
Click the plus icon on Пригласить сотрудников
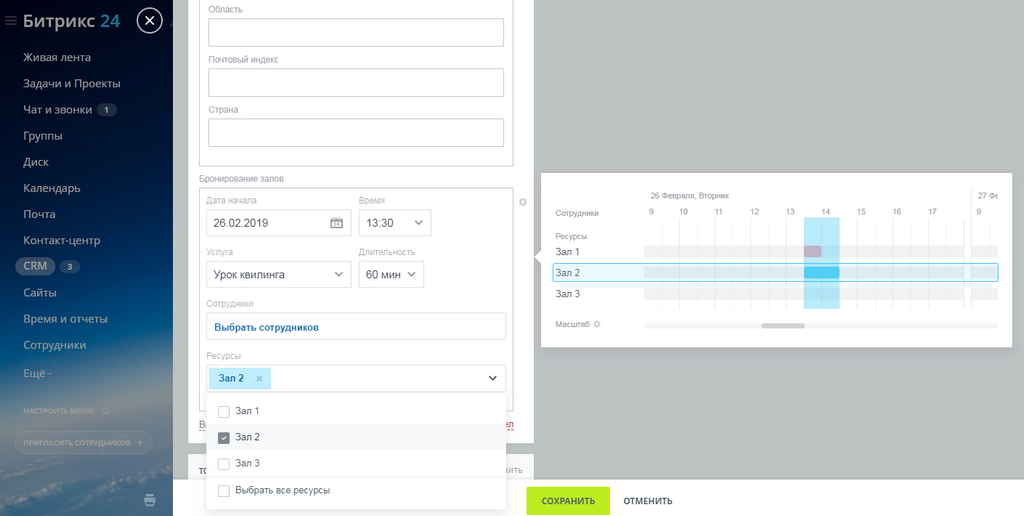pos(140,442)
